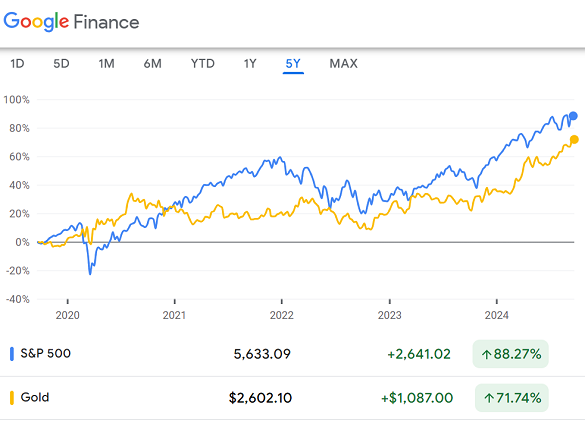Screen dimensions: 585x424
Task: Click the Gold yellow endpoint dot
Action: click(574, 140)
